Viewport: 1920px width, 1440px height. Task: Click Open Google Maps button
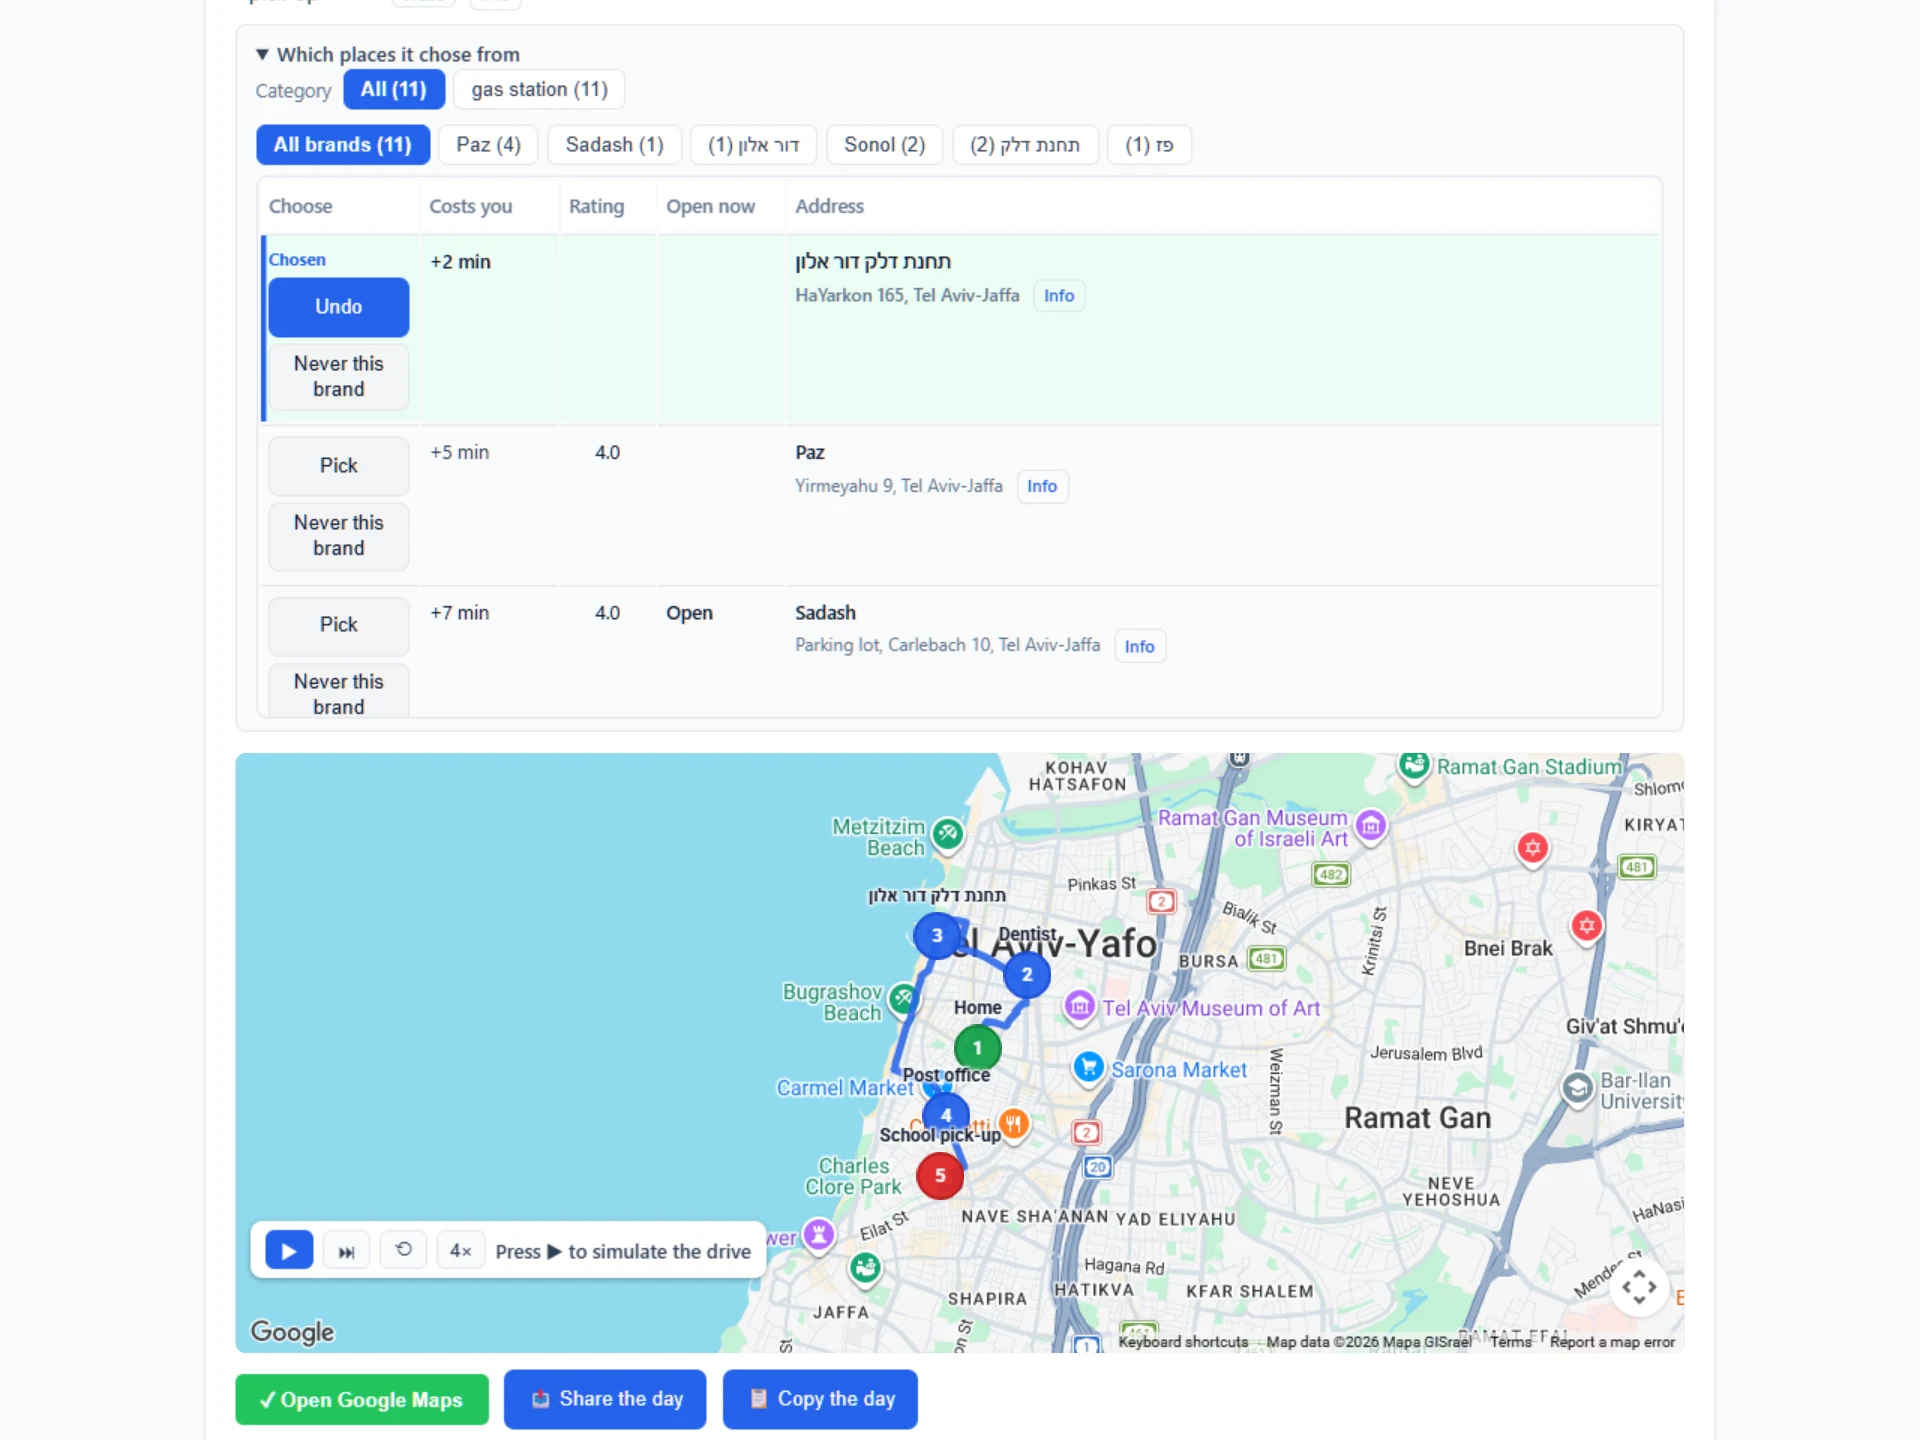click(x=362, y=1400)
